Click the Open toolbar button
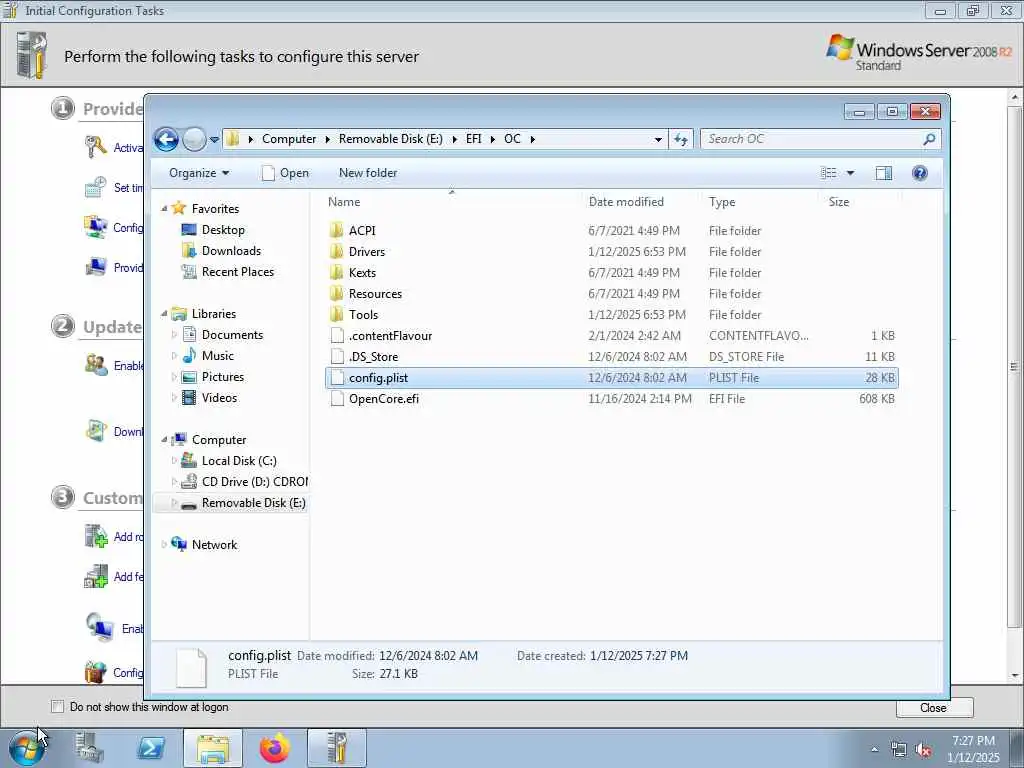Image resolution: width=1024 pixels, height=768 pixels. pyautogui.click(x=285, y=173)
